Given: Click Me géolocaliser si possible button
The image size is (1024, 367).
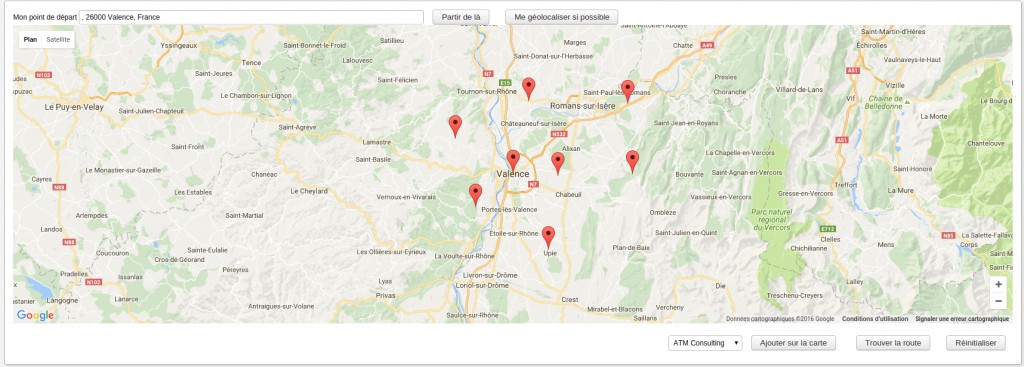Looking at the screenshot, I should (562, 17).
